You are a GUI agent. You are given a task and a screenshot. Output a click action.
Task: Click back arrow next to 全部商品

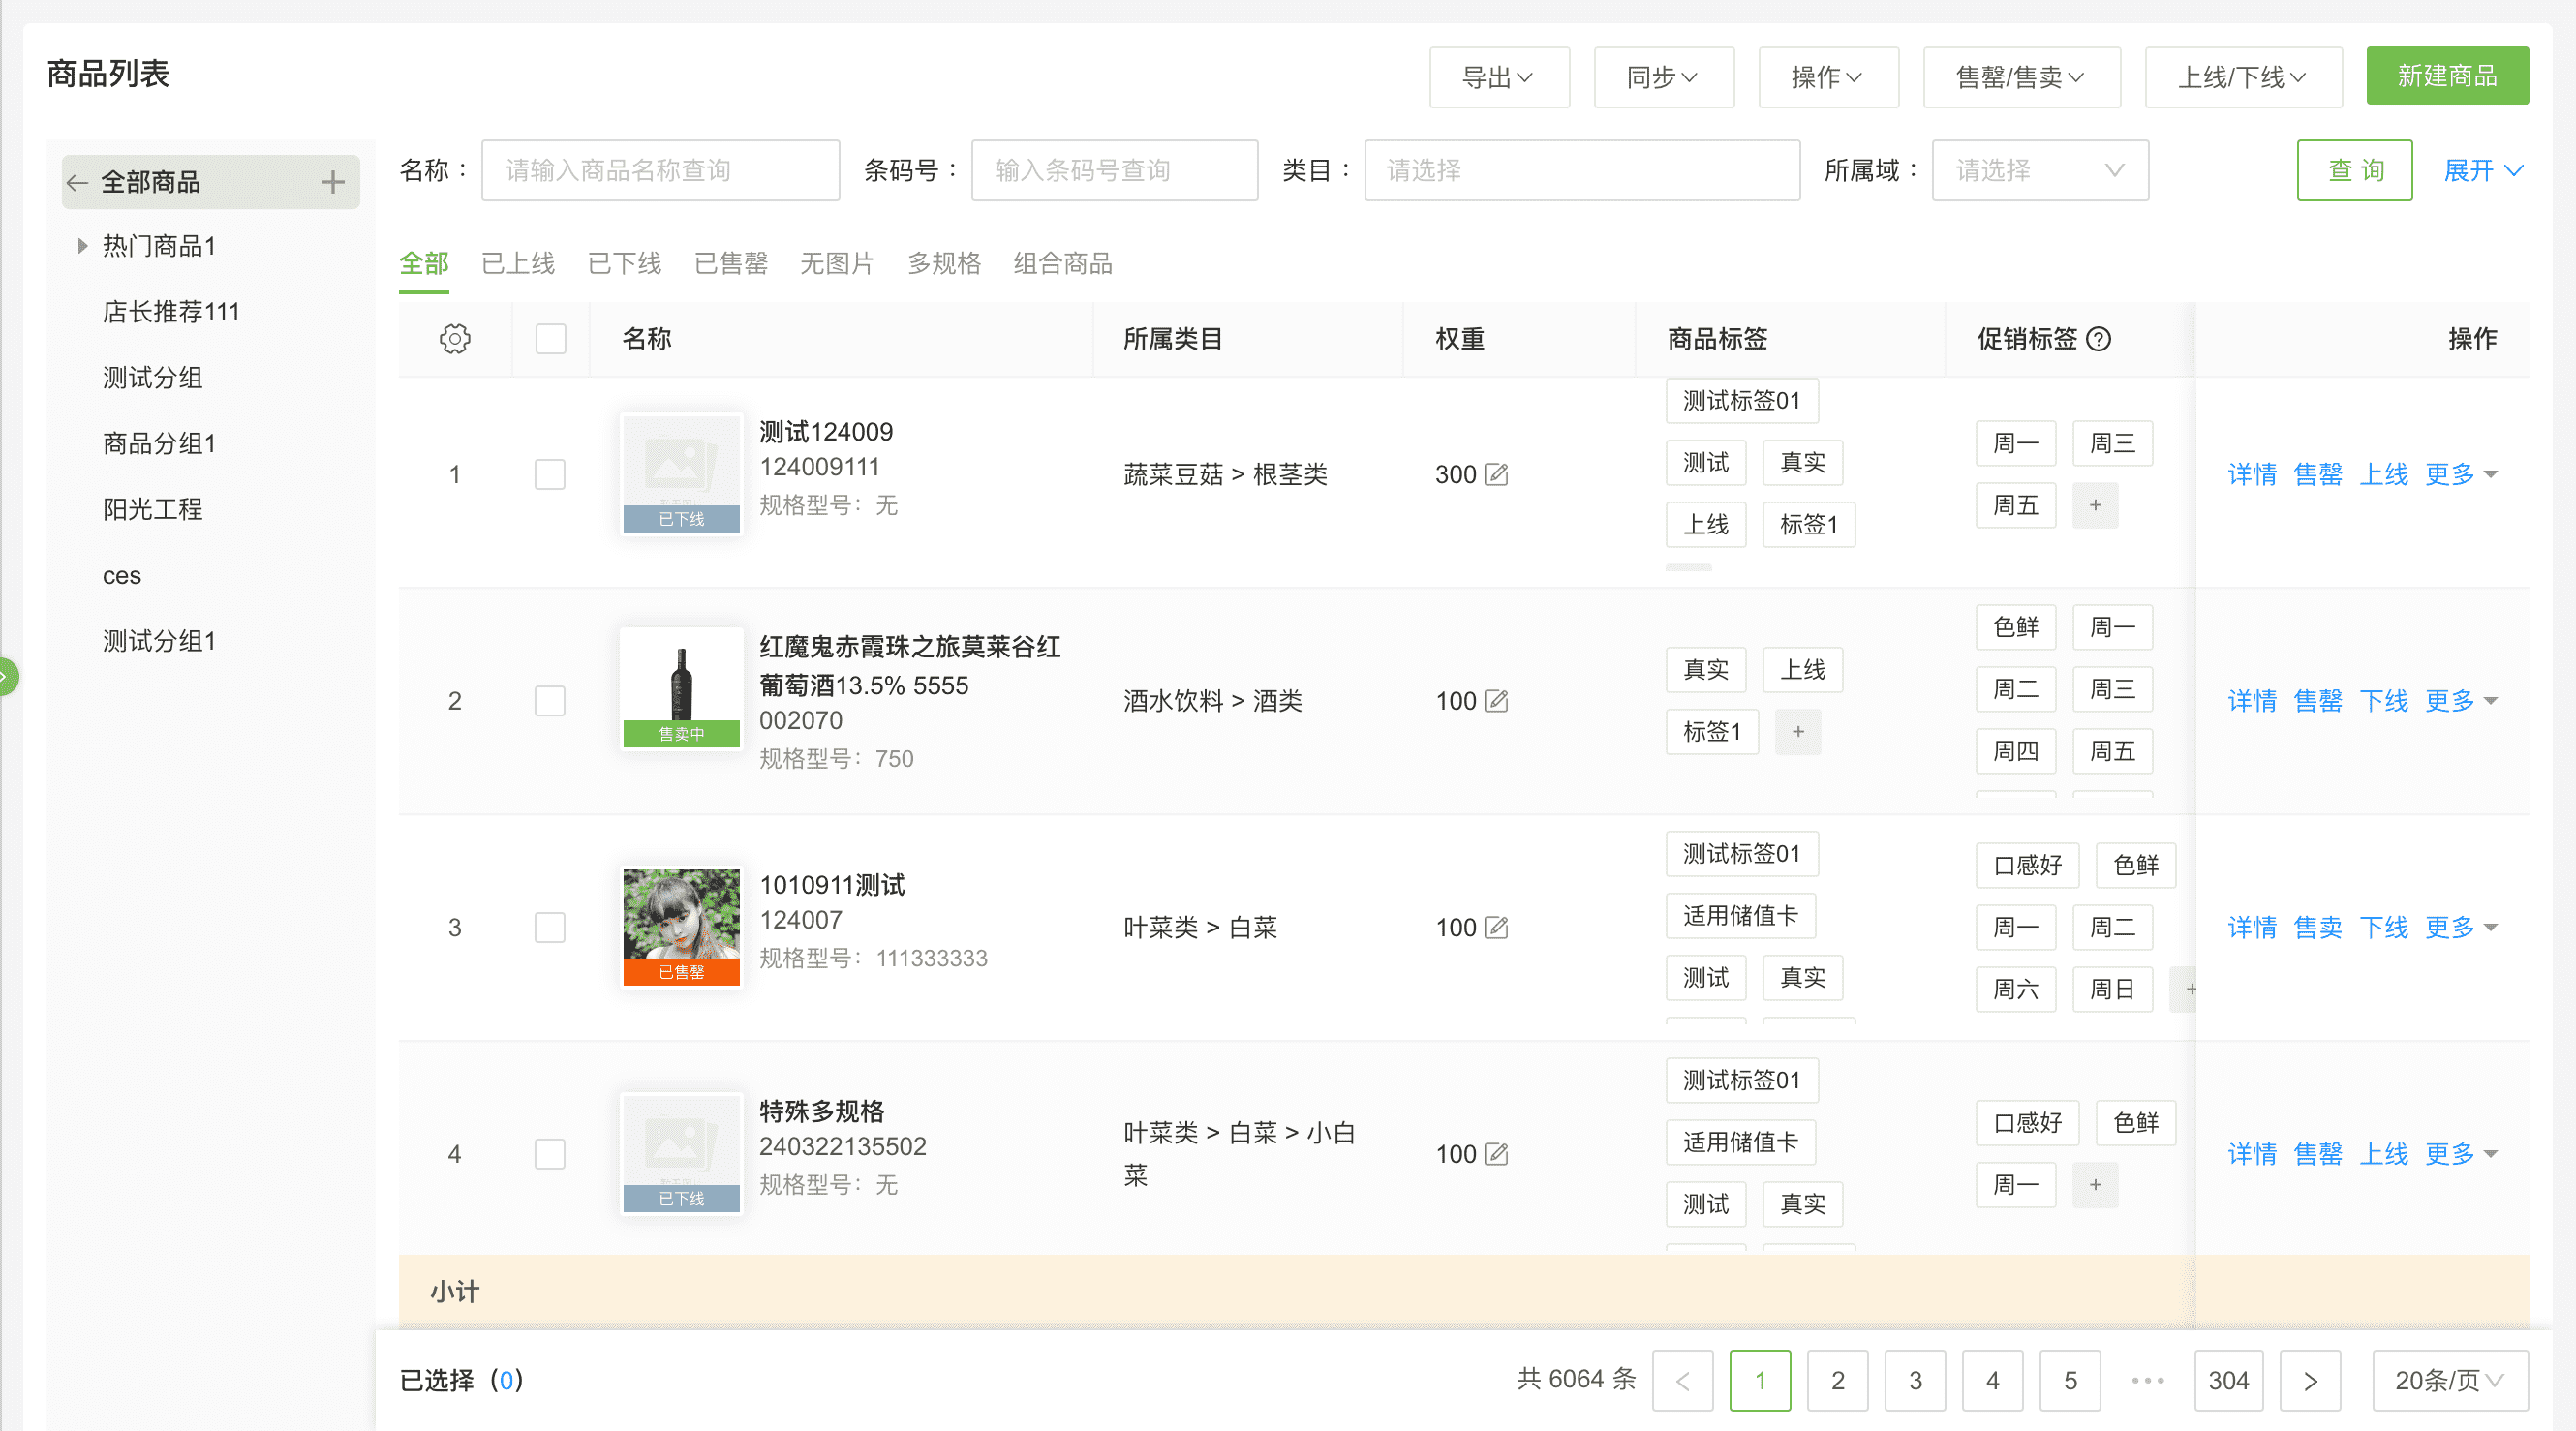click(x=77, y=182)
